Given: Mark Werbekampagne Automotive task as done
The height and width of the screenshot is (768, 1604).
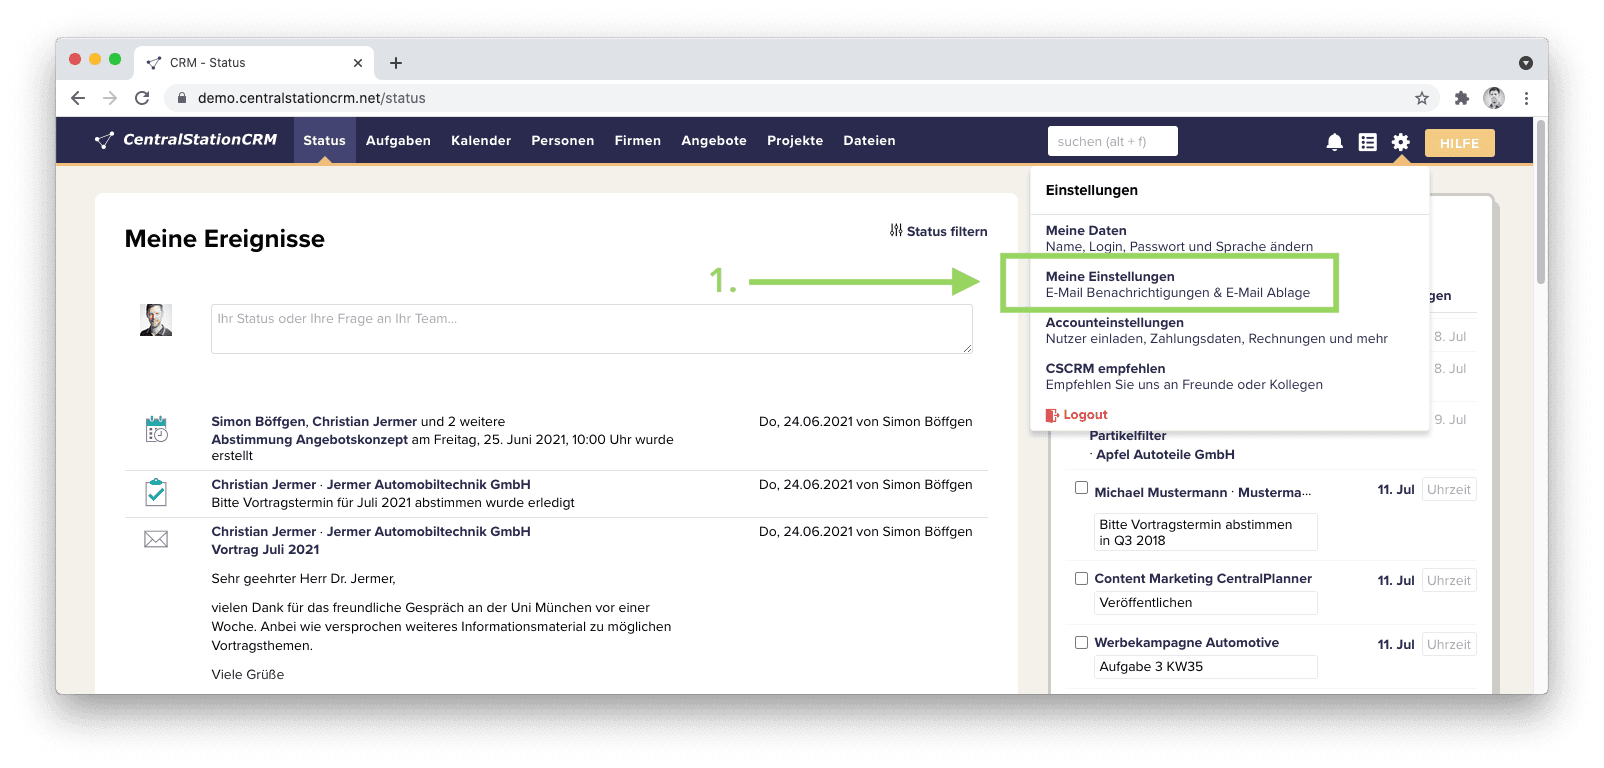Looking at the screenshot, I should coord(1081,642).
